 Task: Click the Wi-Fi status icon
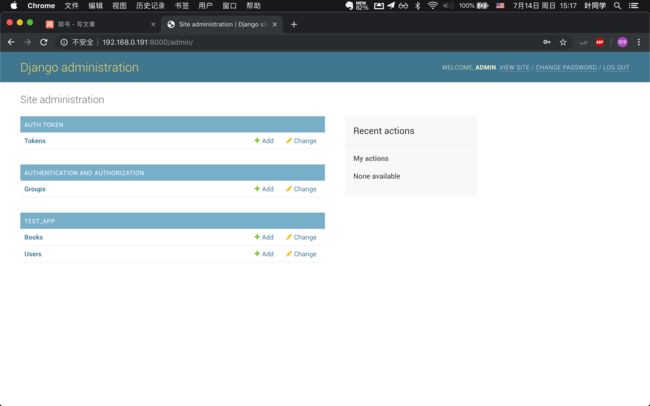pos(432,6)
